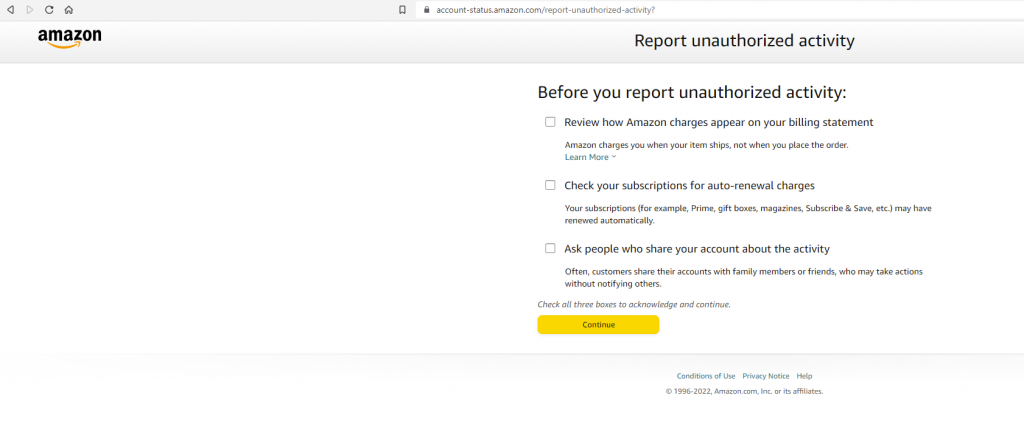This screenshot has height=432, width=1024.
Task: Click the Amazon logo
Action: tap(69, 38)
